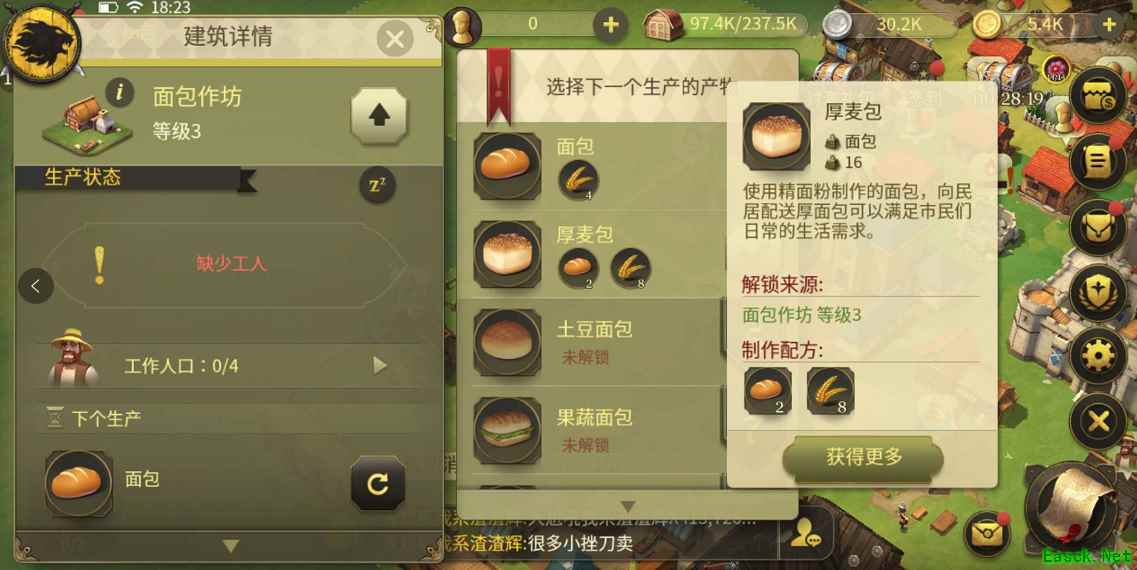Toggle the sleep mode zZ icon

[378, 185]
